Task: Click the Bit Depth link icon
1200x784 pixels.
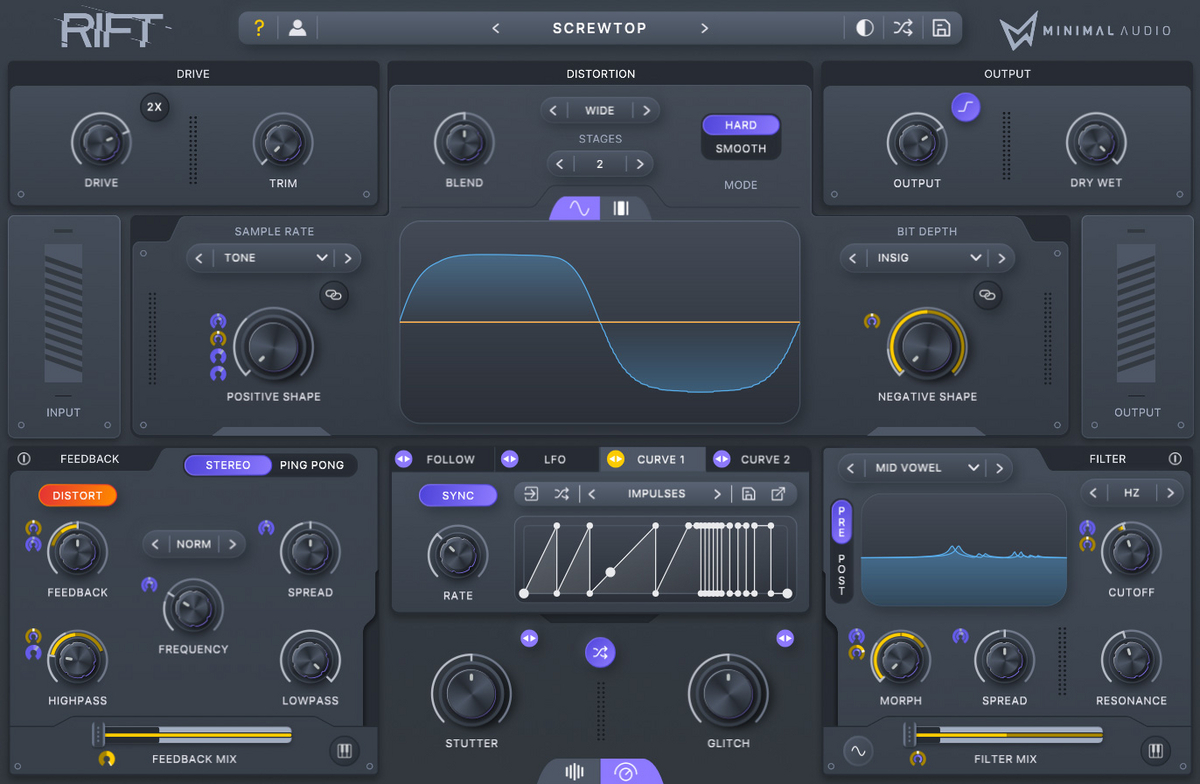Action: coord(987,295)
